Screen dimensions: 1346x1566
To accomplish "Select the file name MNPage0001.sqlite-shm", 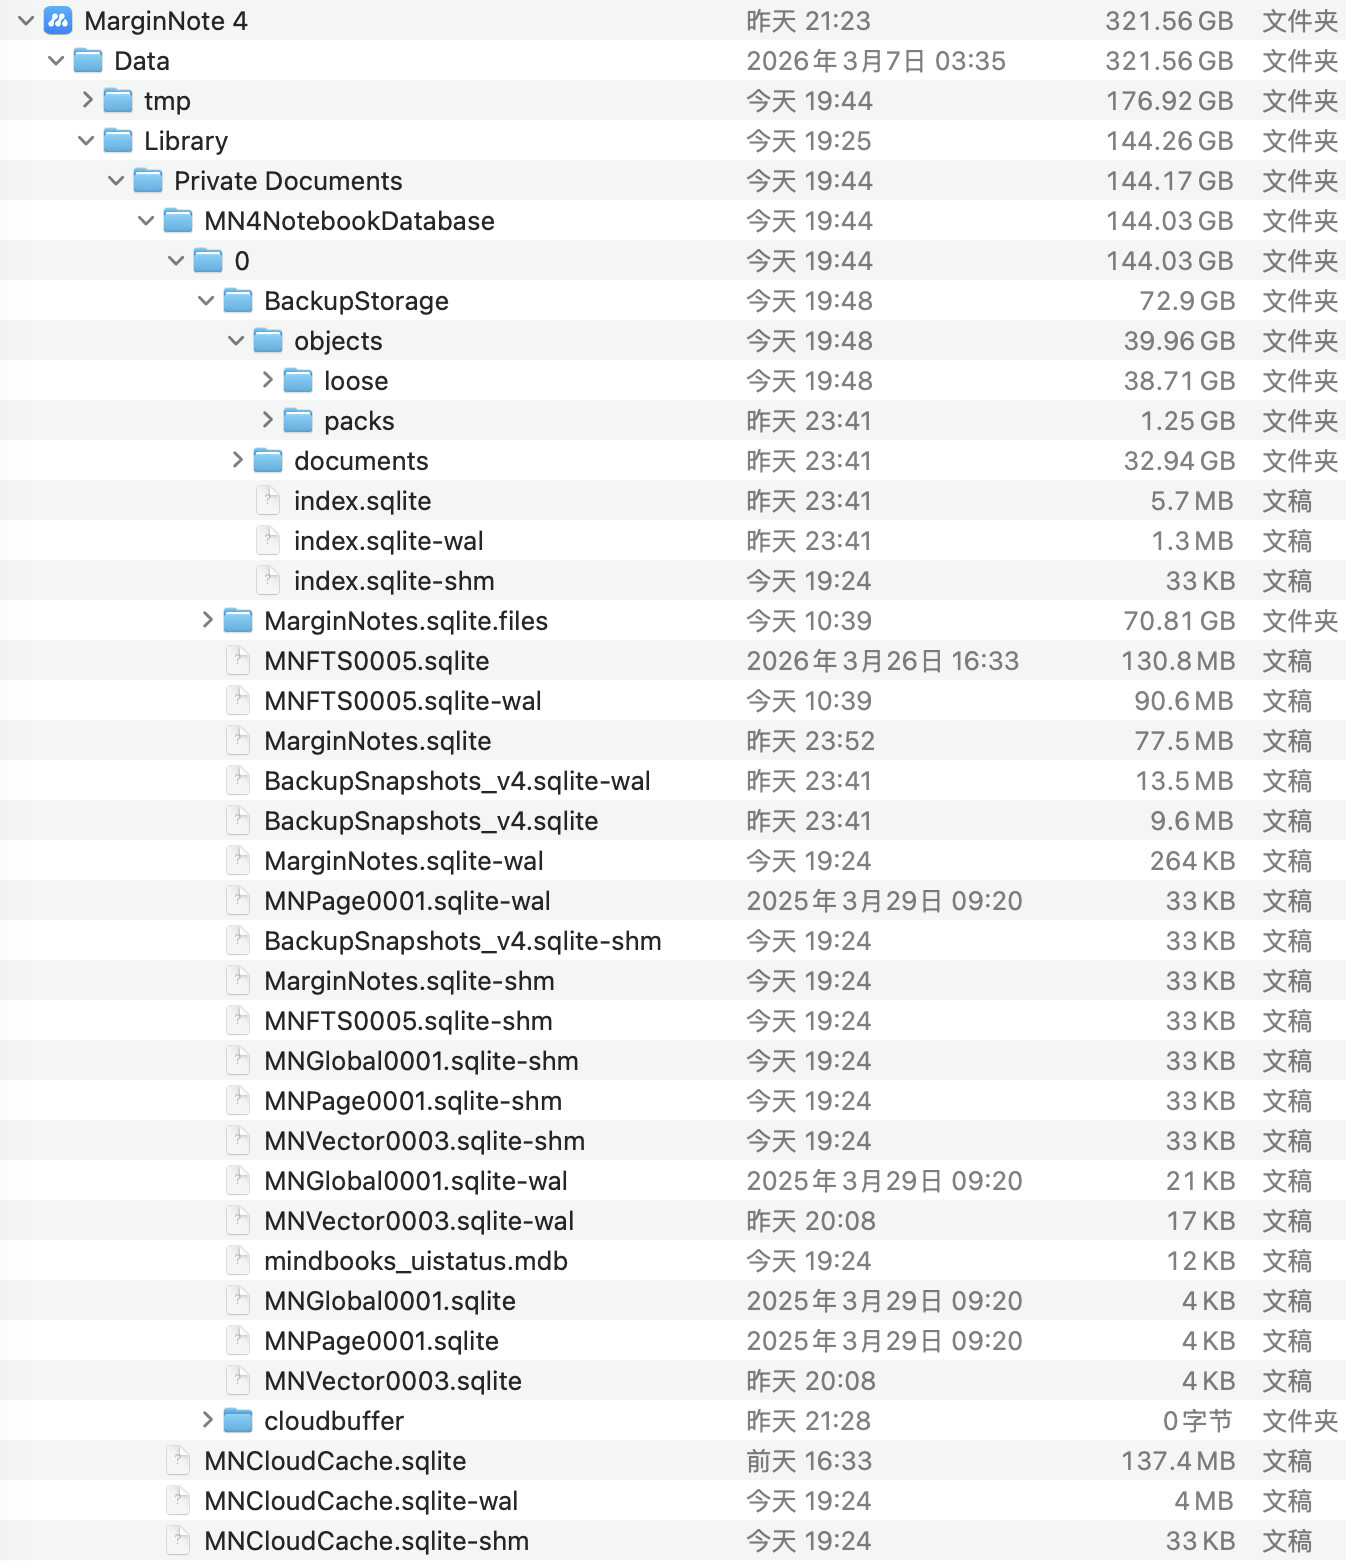I will (413, 1101).
